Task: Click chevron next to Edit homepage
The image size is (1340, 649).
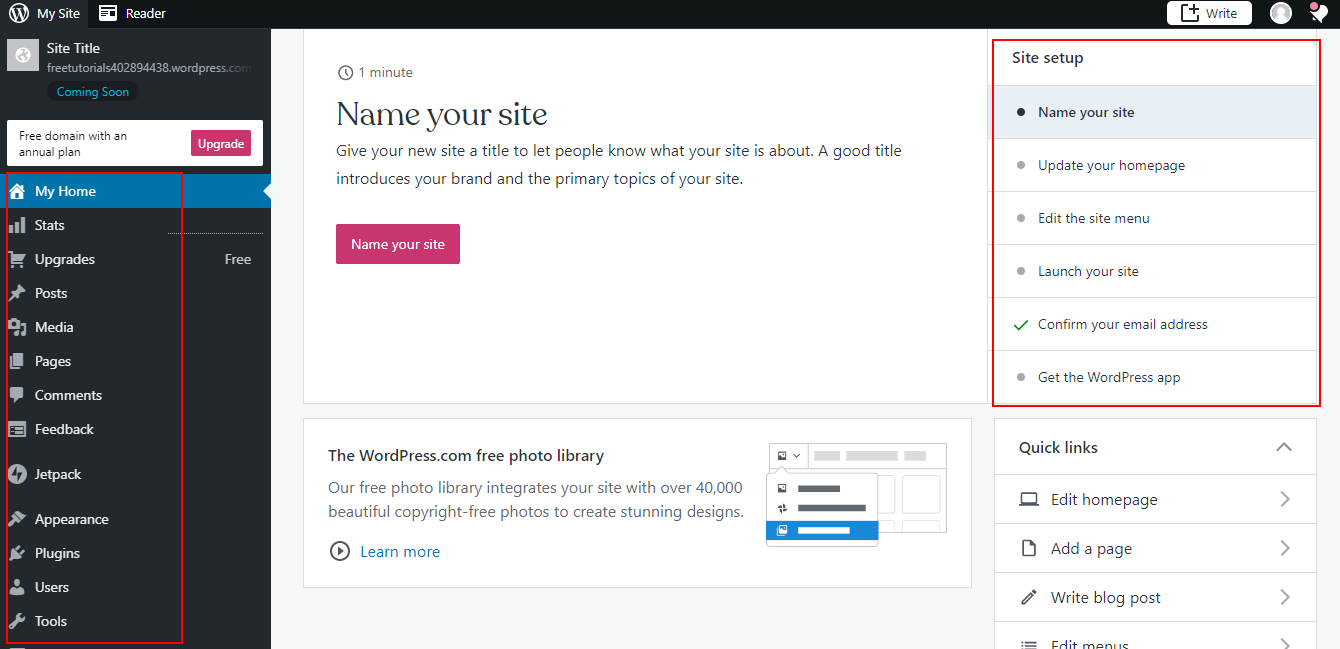Action: 1285,499
